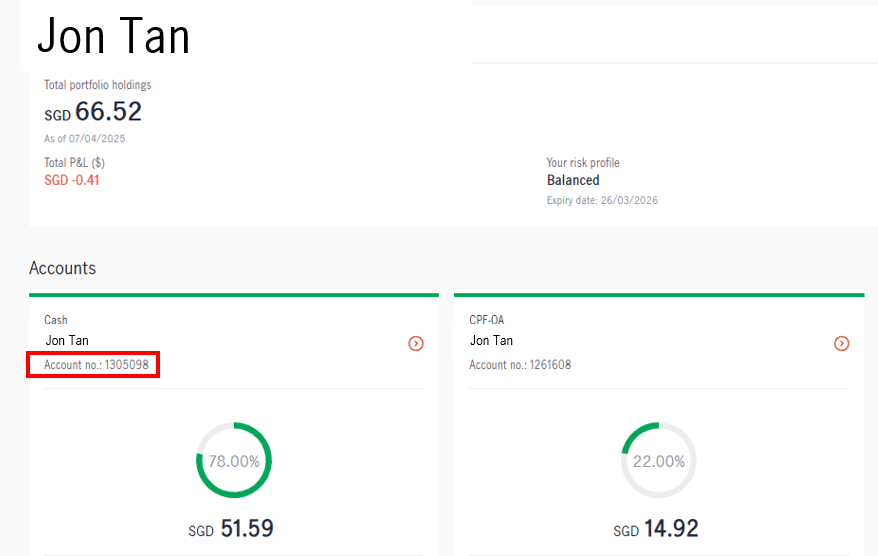
Task: Click the As of 07/04/2025 date
Action: pos(85,138)
